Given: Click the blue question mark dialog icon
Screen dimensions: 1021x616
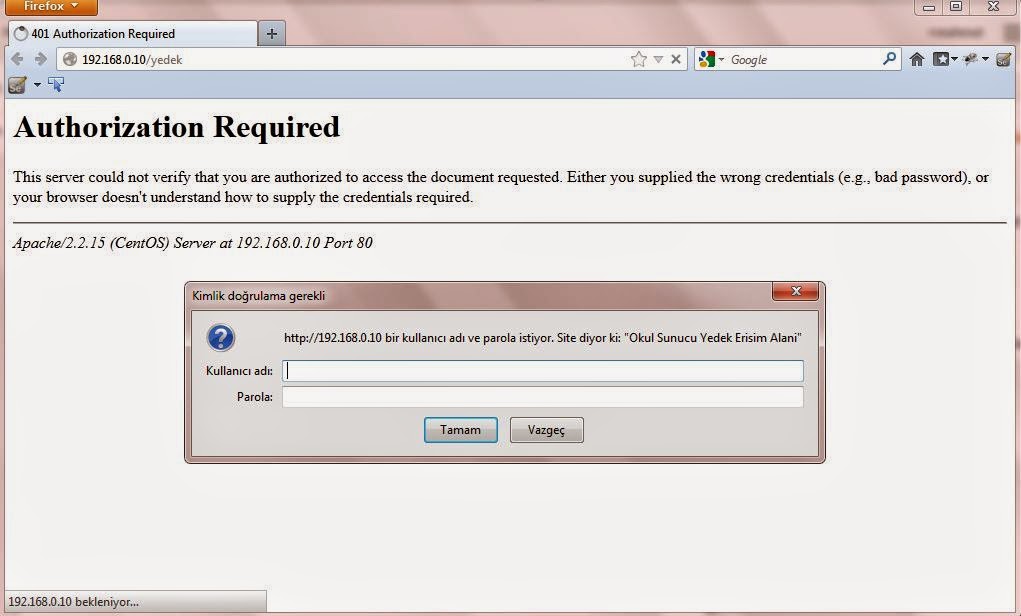Looking at the screenshot, I should (221, 338).
